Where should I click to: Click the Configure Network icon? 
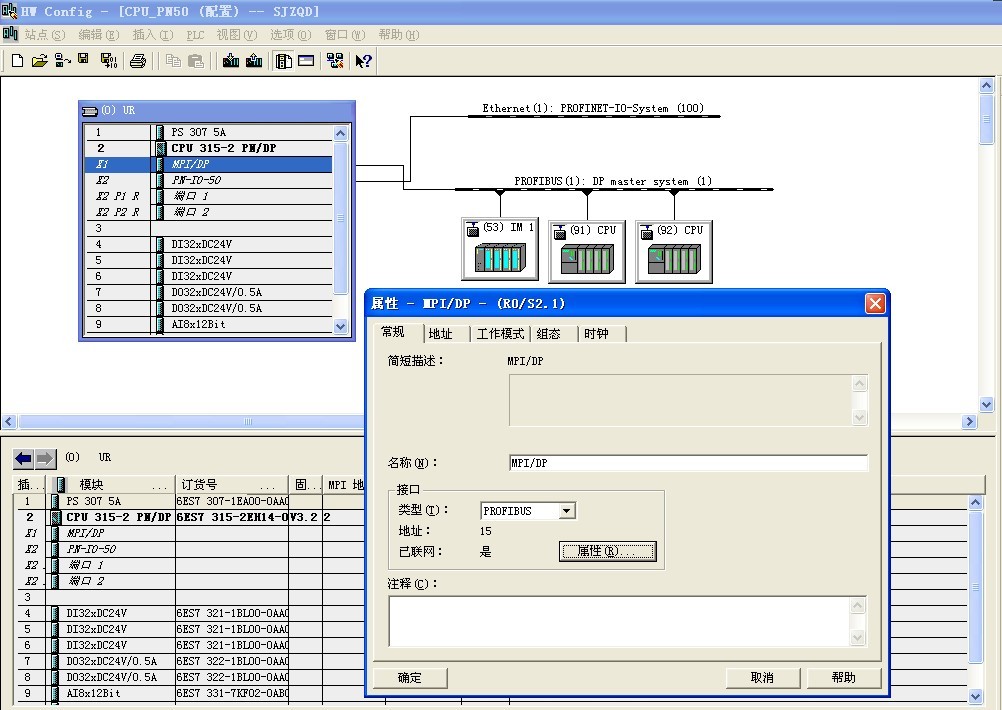point(335,61)
